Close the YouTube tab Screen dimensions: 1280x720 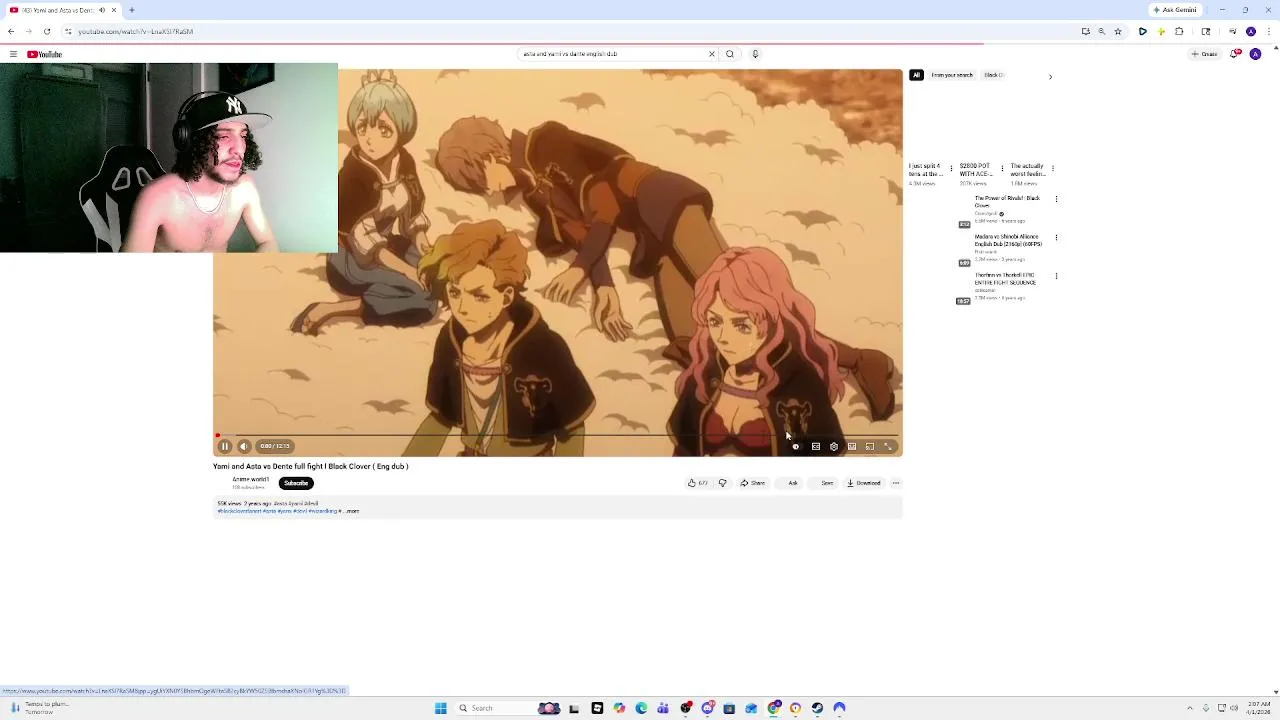pyautogui.click(x=114, y=10)
